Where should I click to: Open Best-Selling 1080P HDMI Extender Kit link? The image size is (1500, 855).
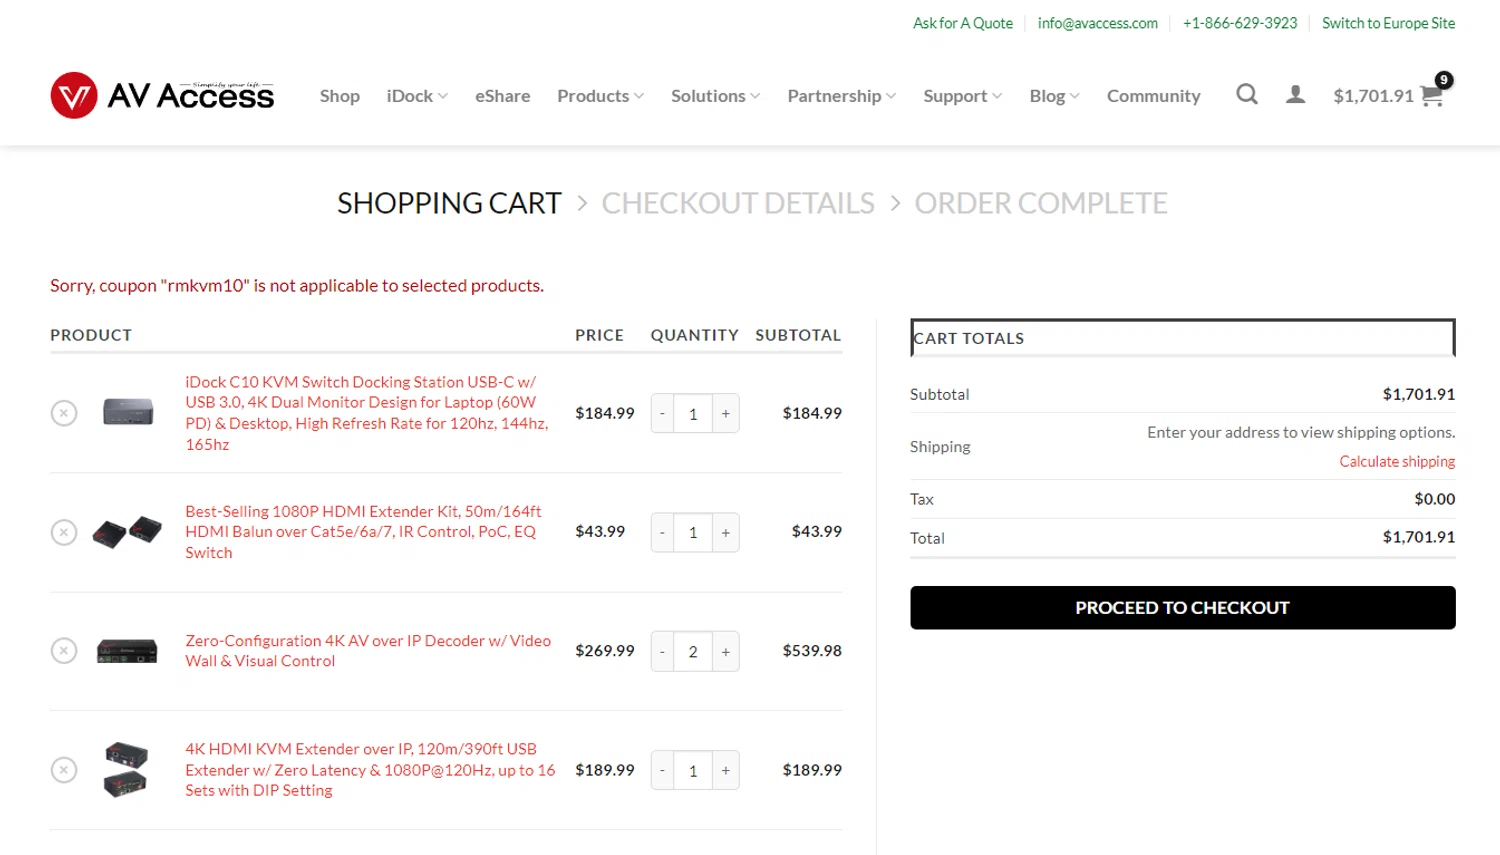tap(363, 532)
